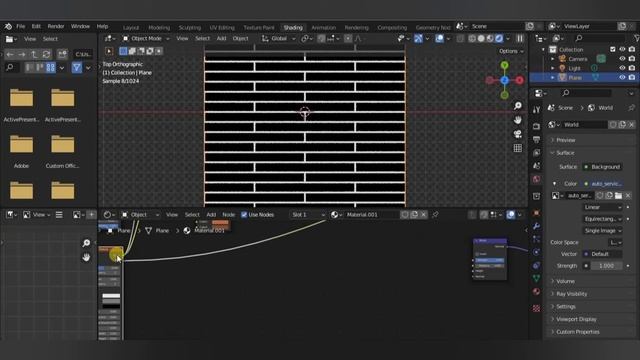Screen dimensions: 640x360
Task: Switch to the UV Editing workspace tab
Action: pos(222,28)
